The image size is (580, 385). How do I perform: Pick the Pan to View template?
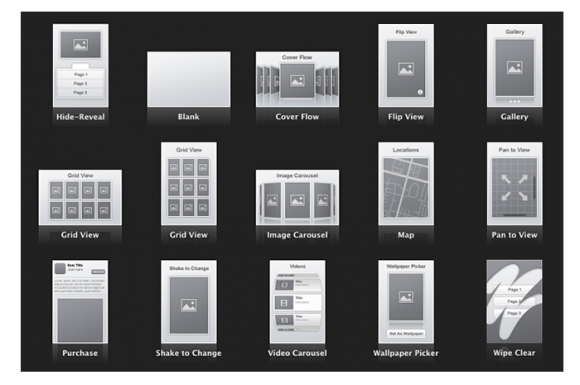[515, 184]
